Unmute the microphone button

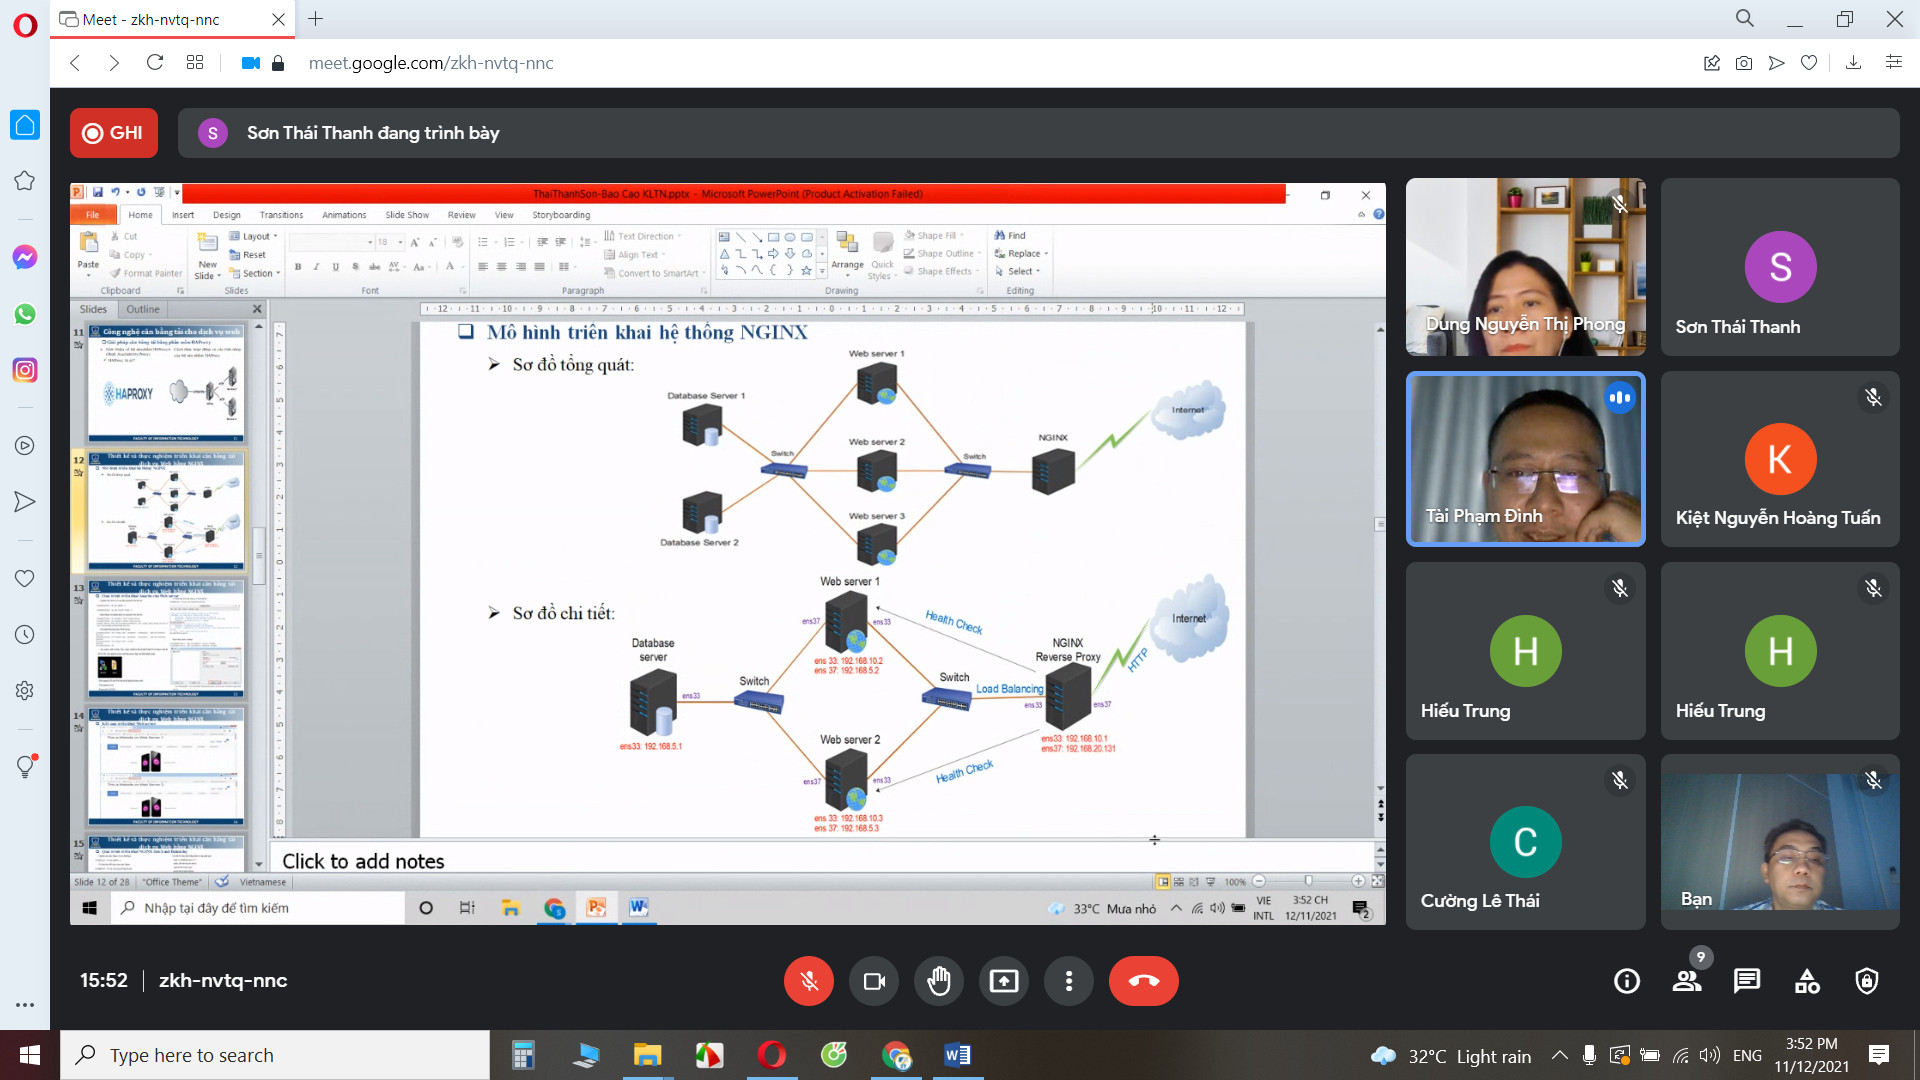(809, 981)
